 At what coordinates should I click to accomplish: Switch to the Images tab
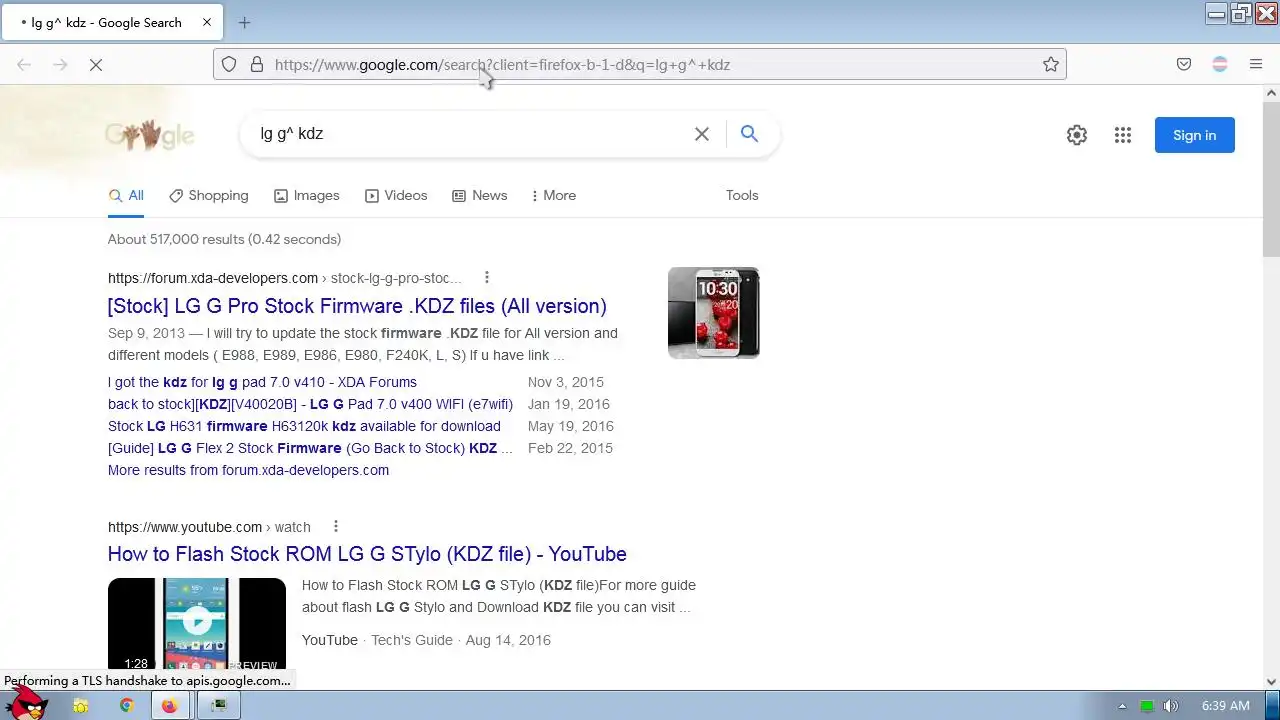tap(307, 195)
